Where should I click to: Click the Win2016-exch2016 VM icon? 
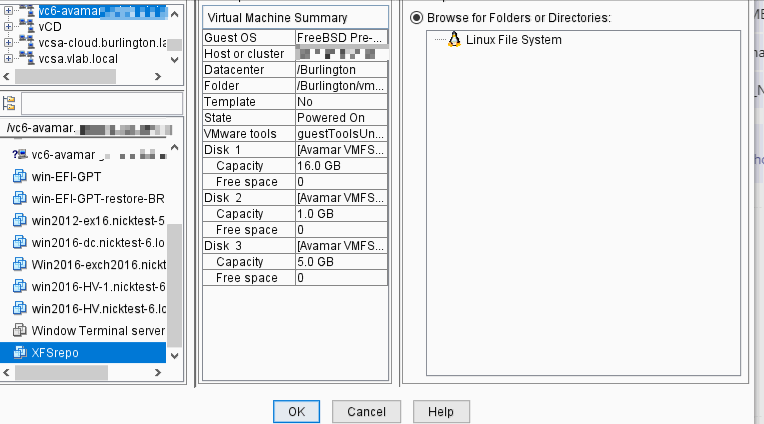coord(19,264)
